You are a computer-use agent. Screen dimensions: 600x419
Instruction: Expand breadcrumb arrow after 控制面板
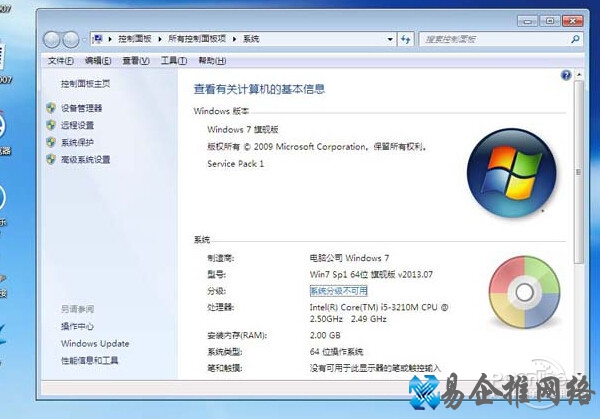[160, 39]
